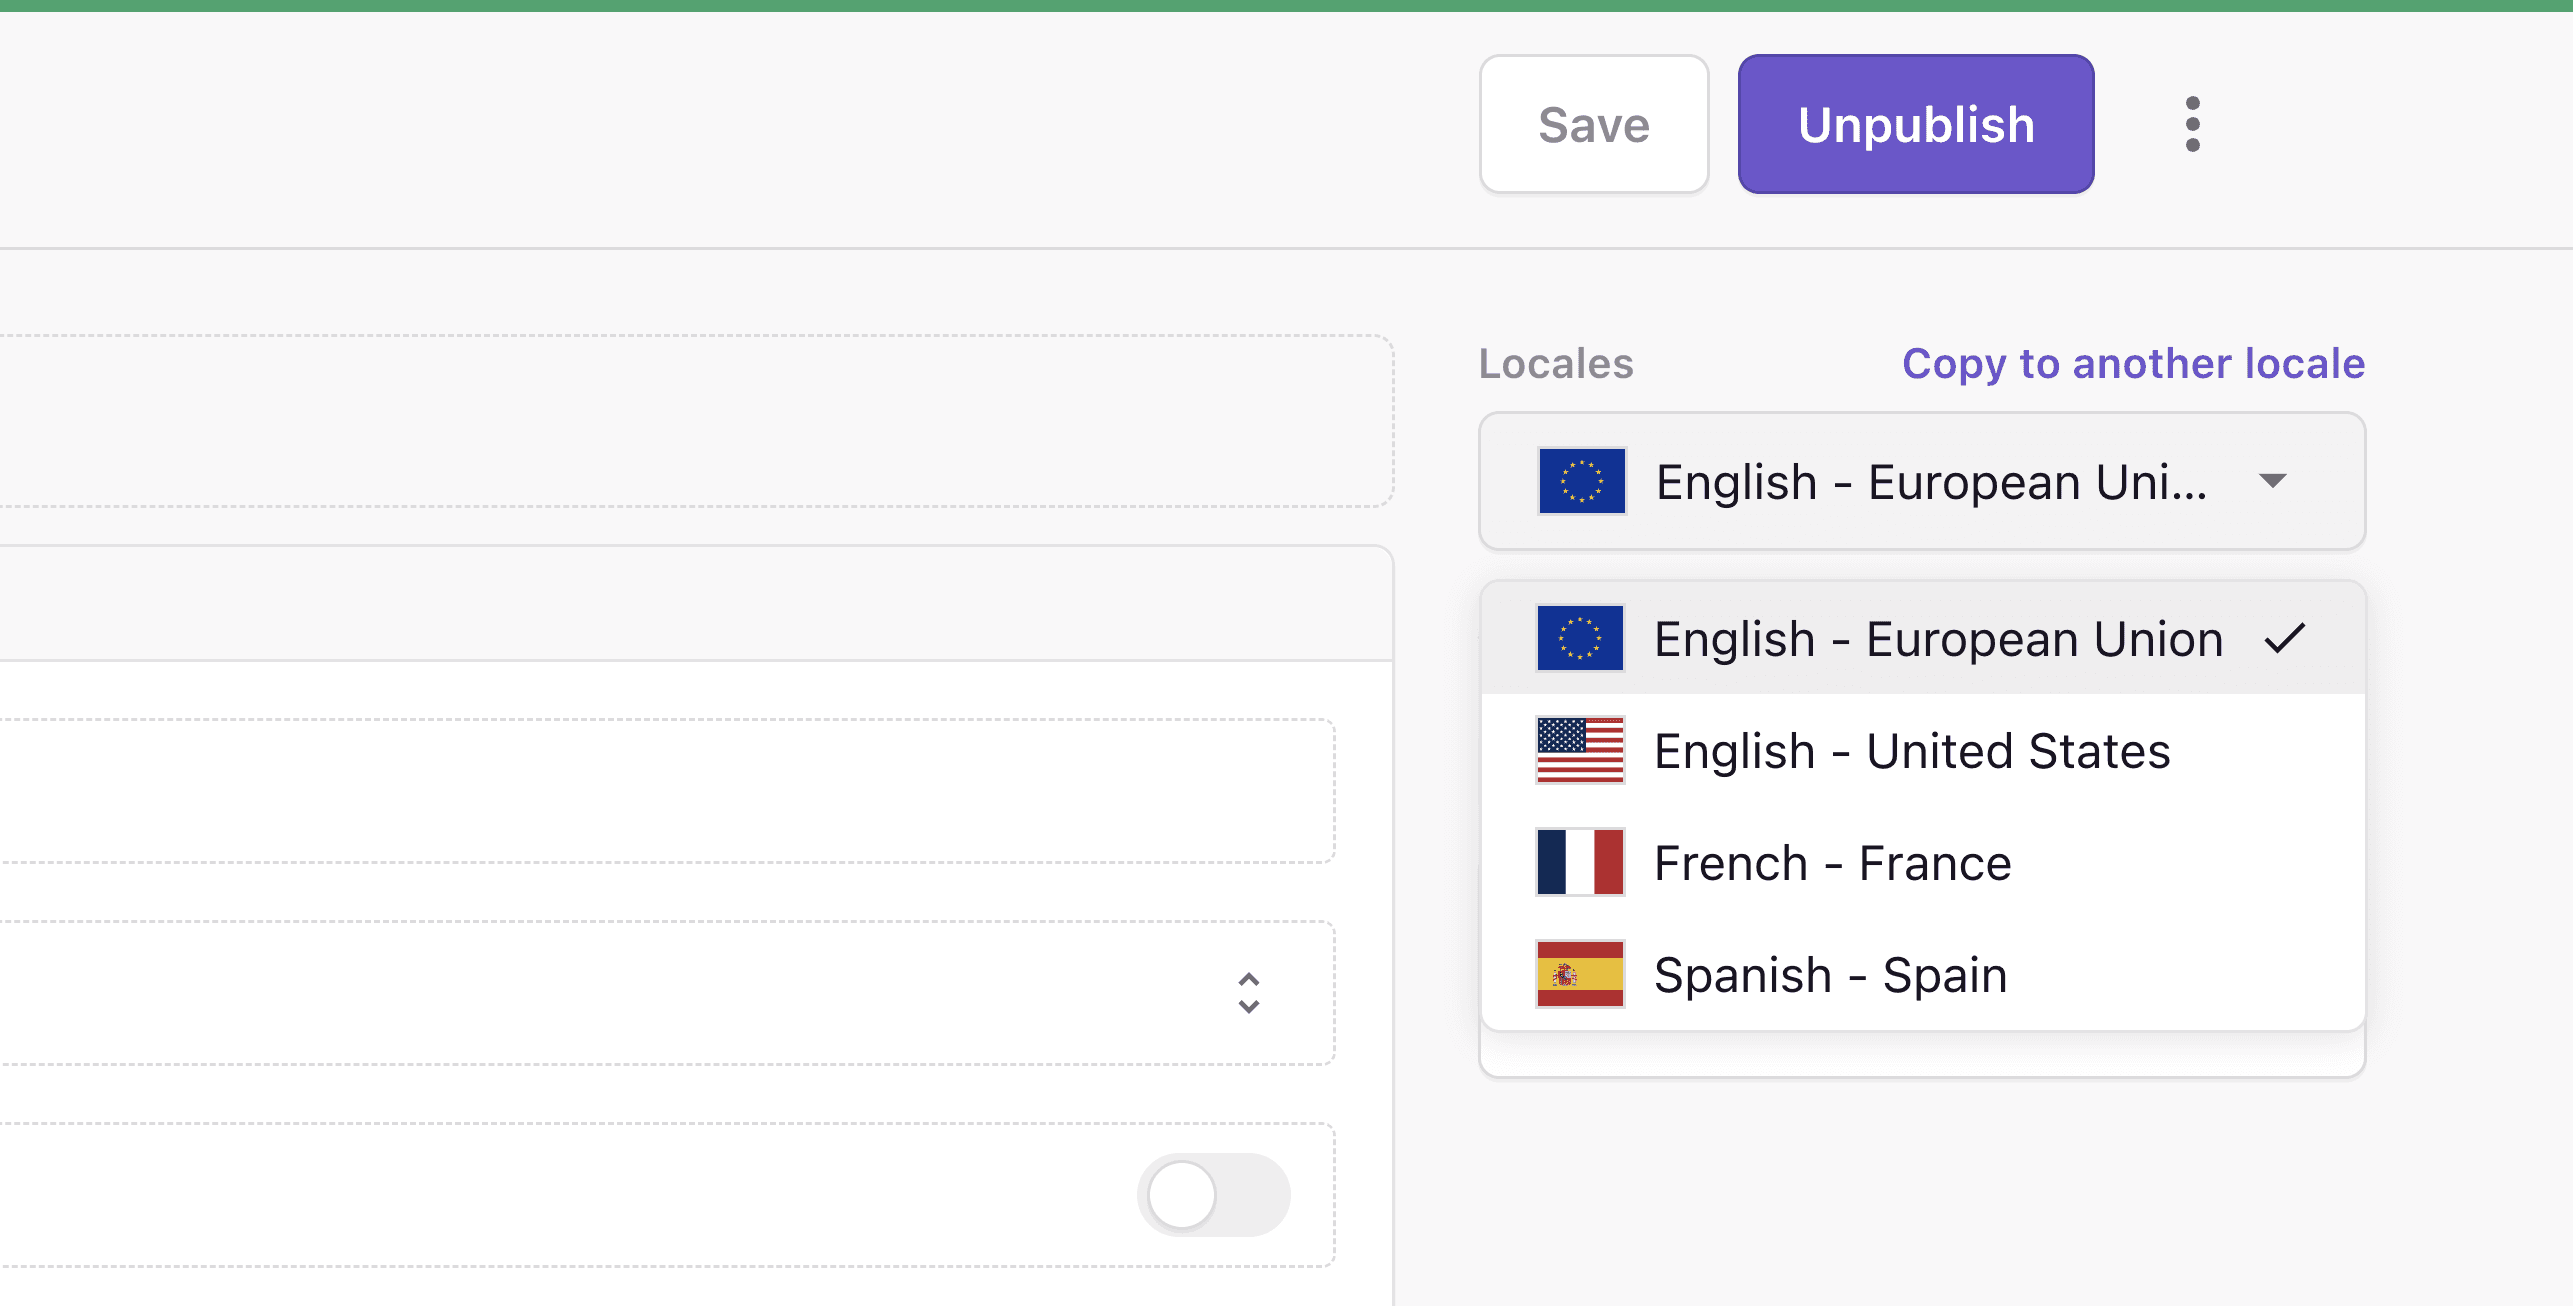Select the Spanish - Spain locale
This screenshot has height=1306, width=2573.
(1828, 975)
